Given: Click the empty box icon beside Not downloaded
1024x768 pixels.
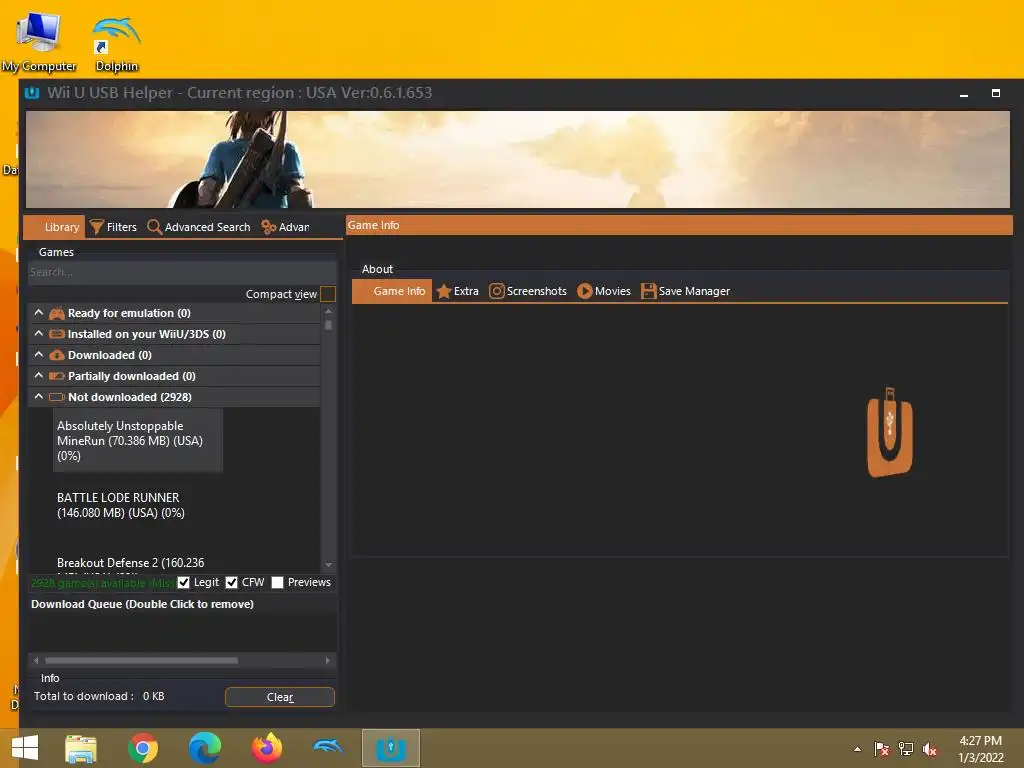Looking at the screenshot, I should [57, 397].
